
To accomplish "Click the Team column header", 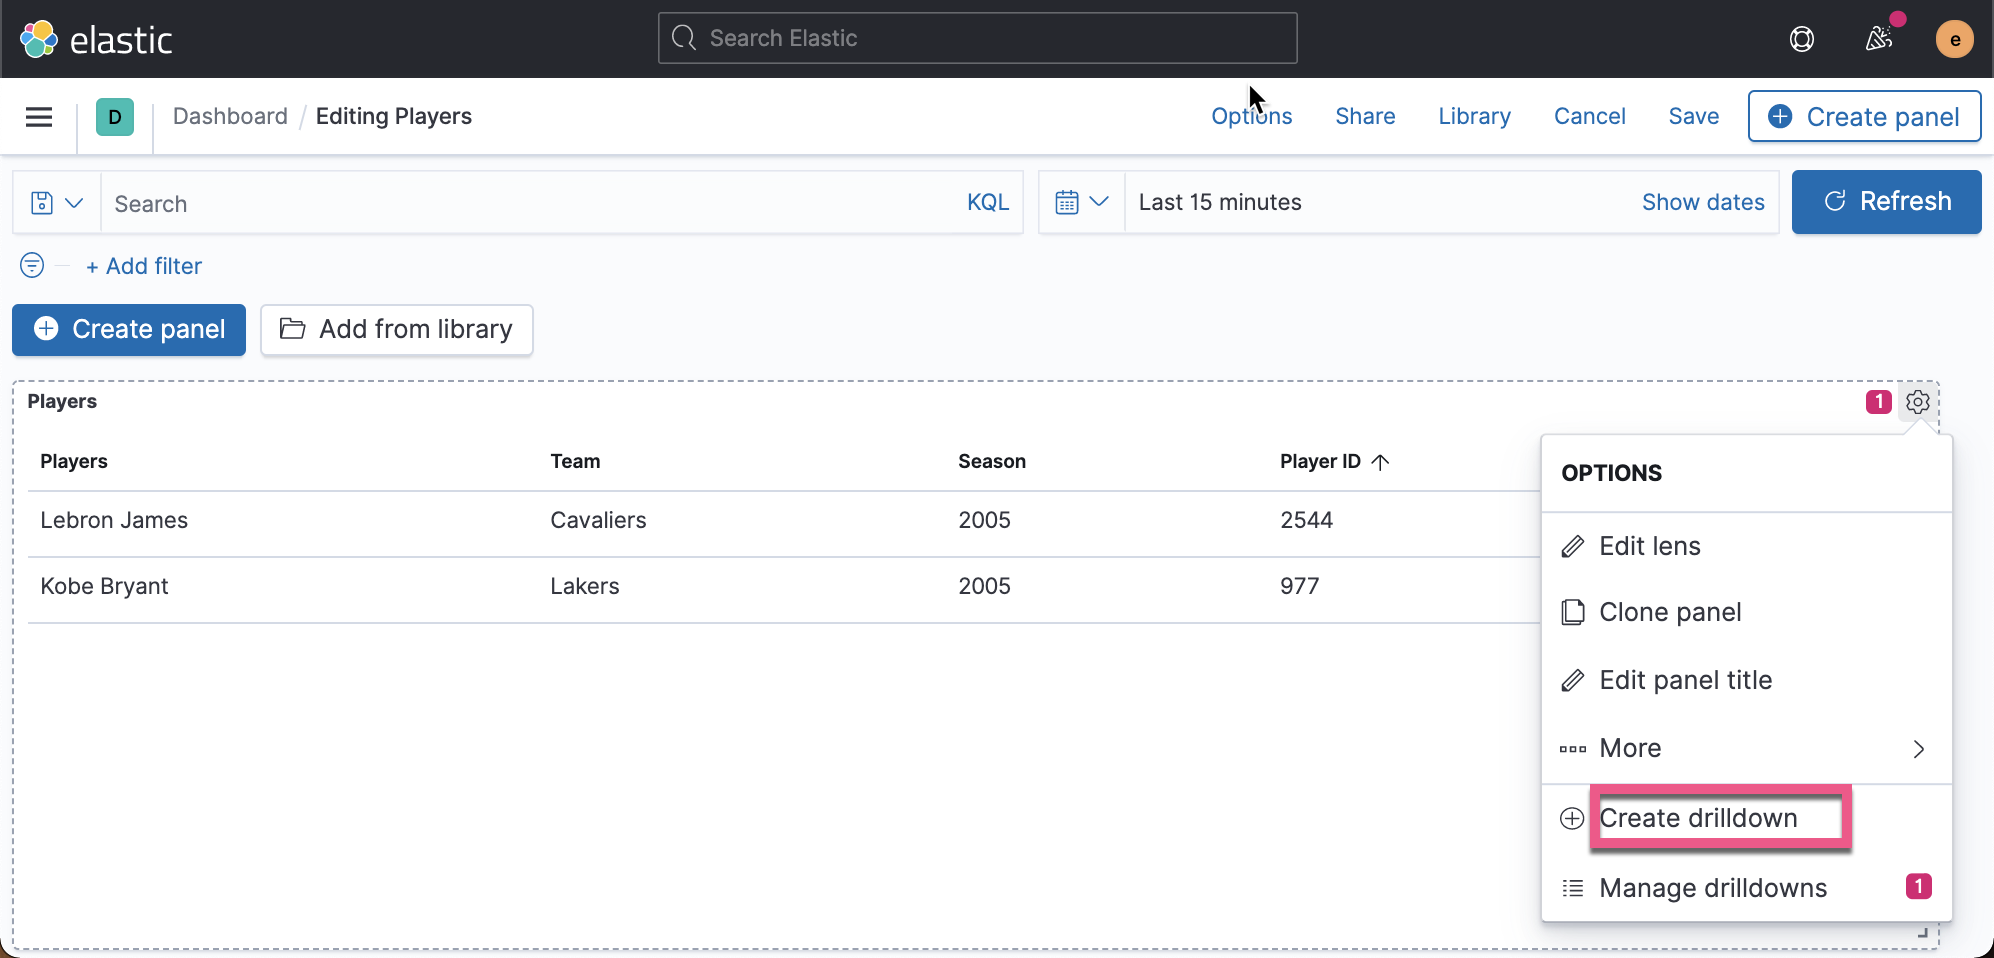I will coord(575,461).
